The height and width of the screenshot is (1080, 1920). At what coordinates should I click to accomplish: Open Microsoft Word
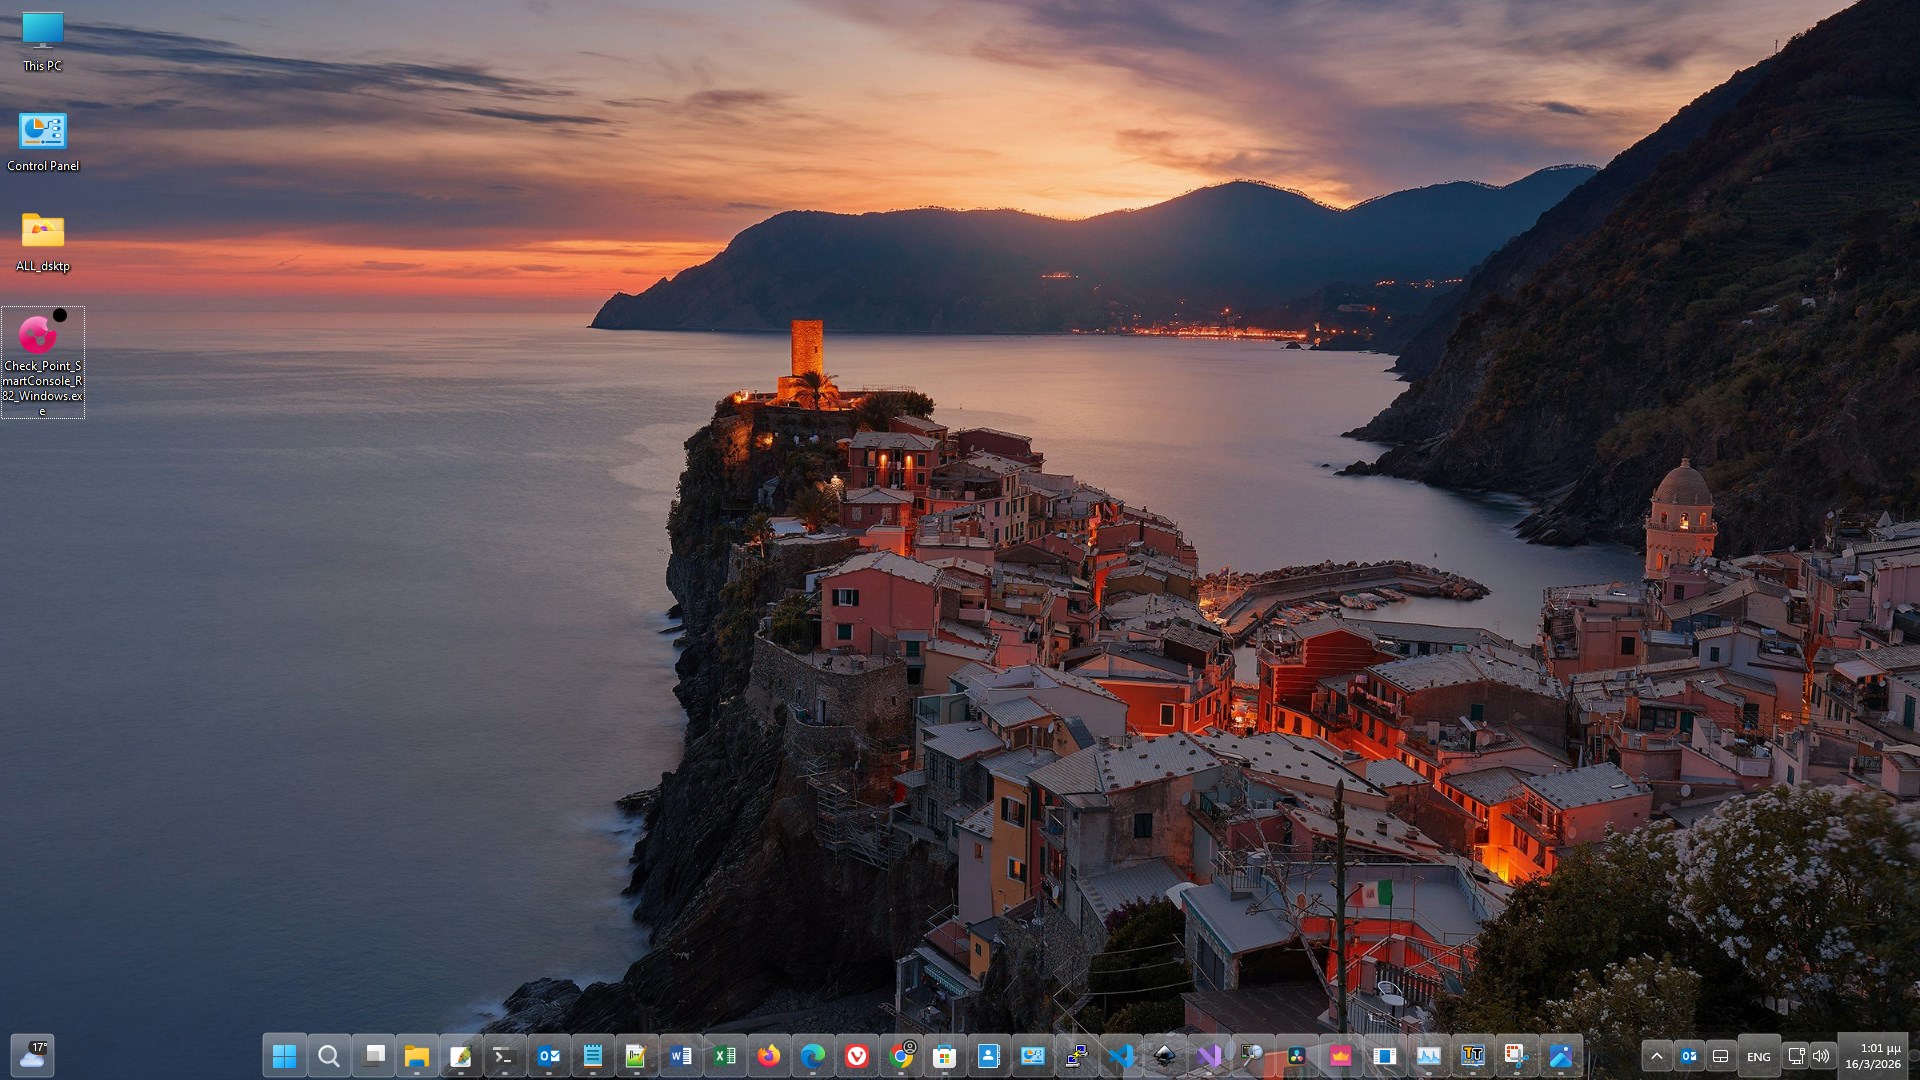[x=681, y=1055]
